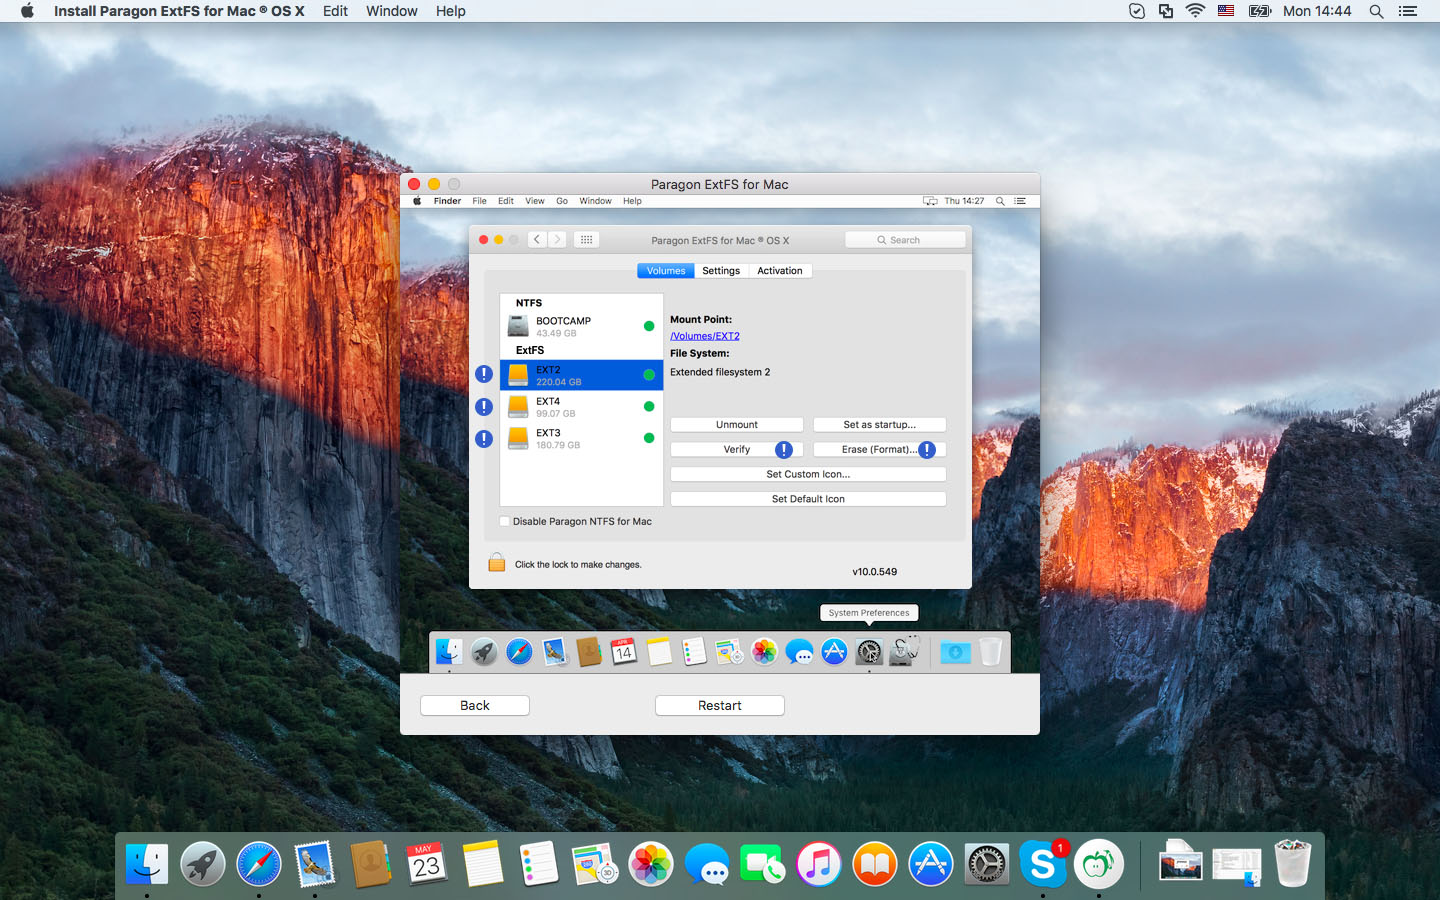Screen dimensions: 1440x900
Task: Open Spotlight search in the menu bar
Action: point(1376,11)
